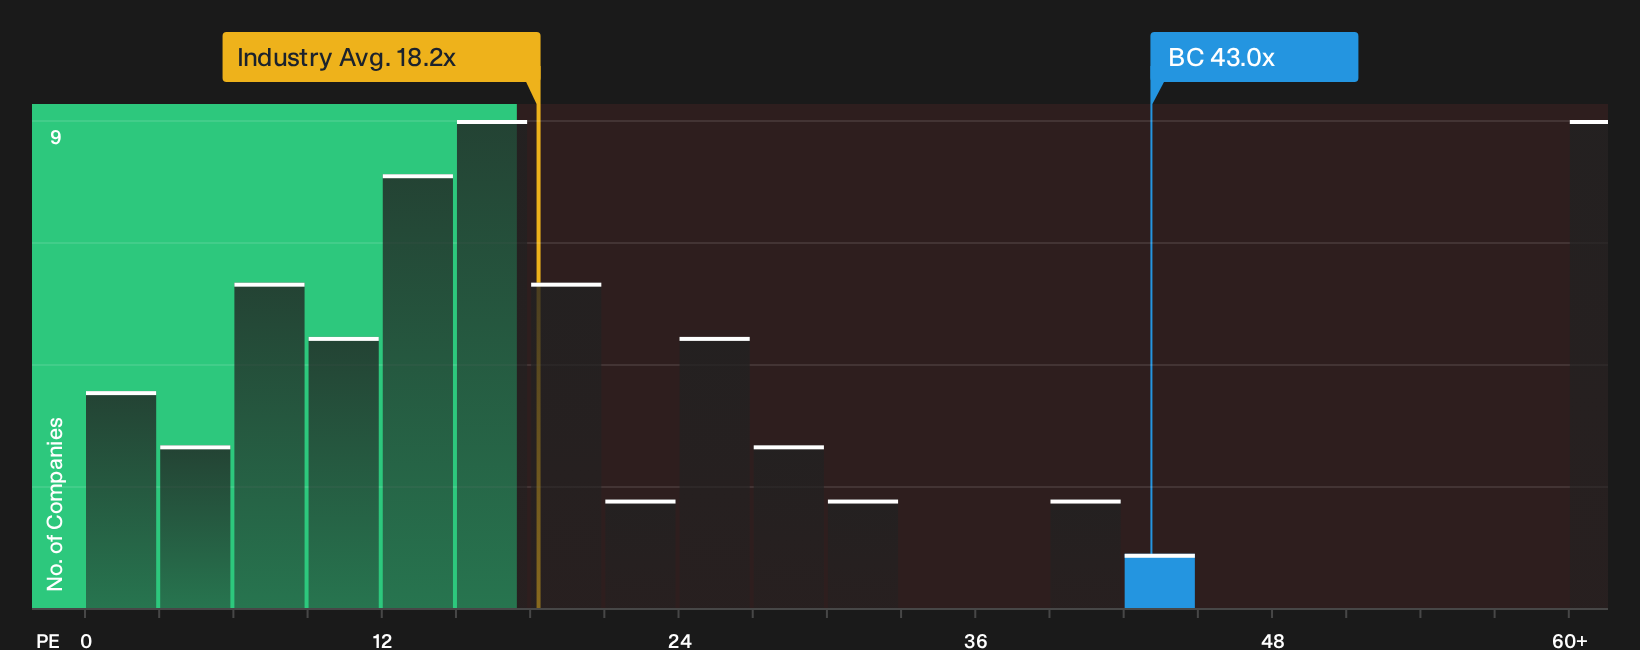Click the axis label '36'
The image size is (1640, 650).
[x=976, y=641]
